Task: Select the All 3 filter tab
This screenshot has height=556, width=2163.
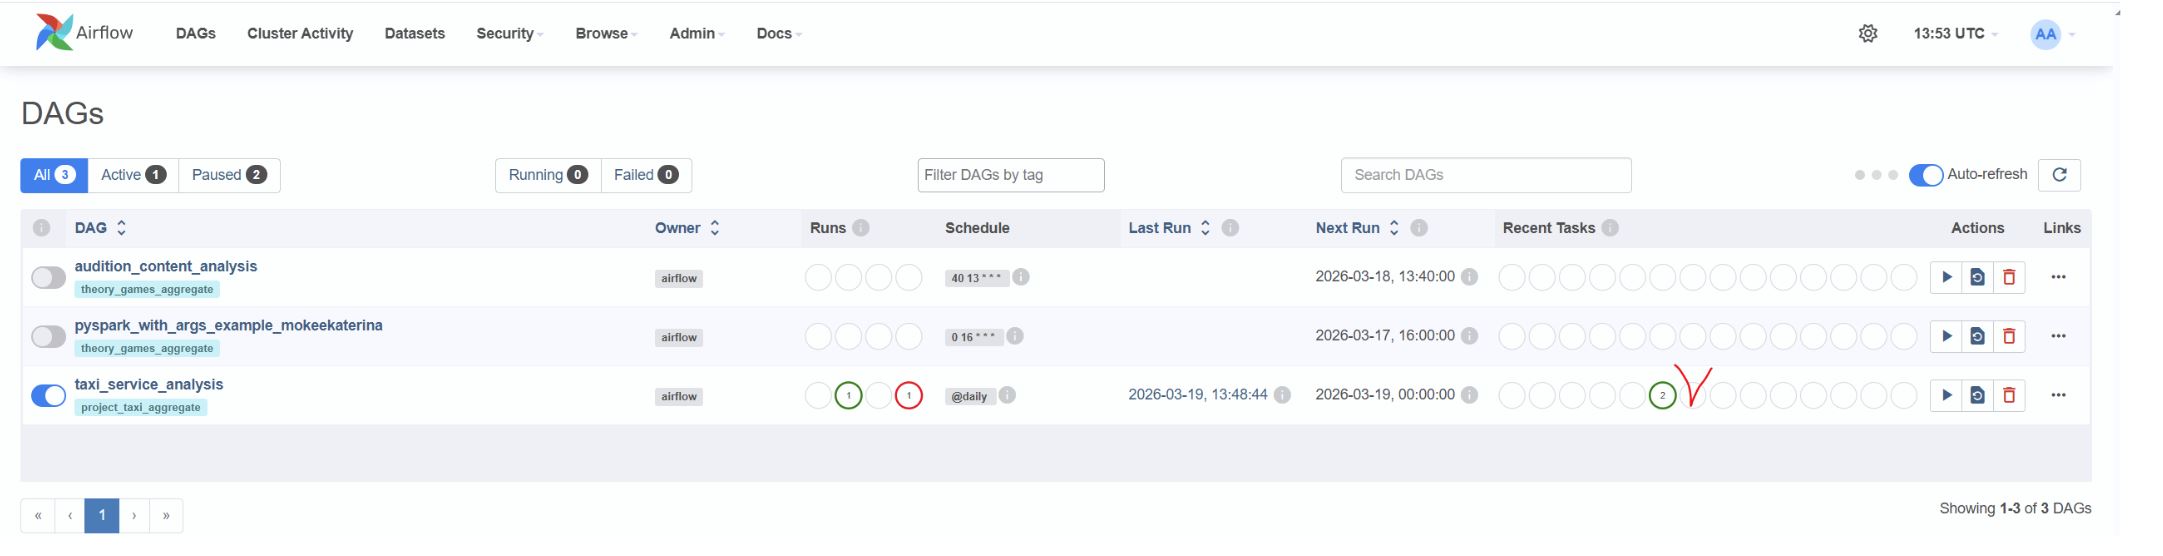Action: point(54,175)
